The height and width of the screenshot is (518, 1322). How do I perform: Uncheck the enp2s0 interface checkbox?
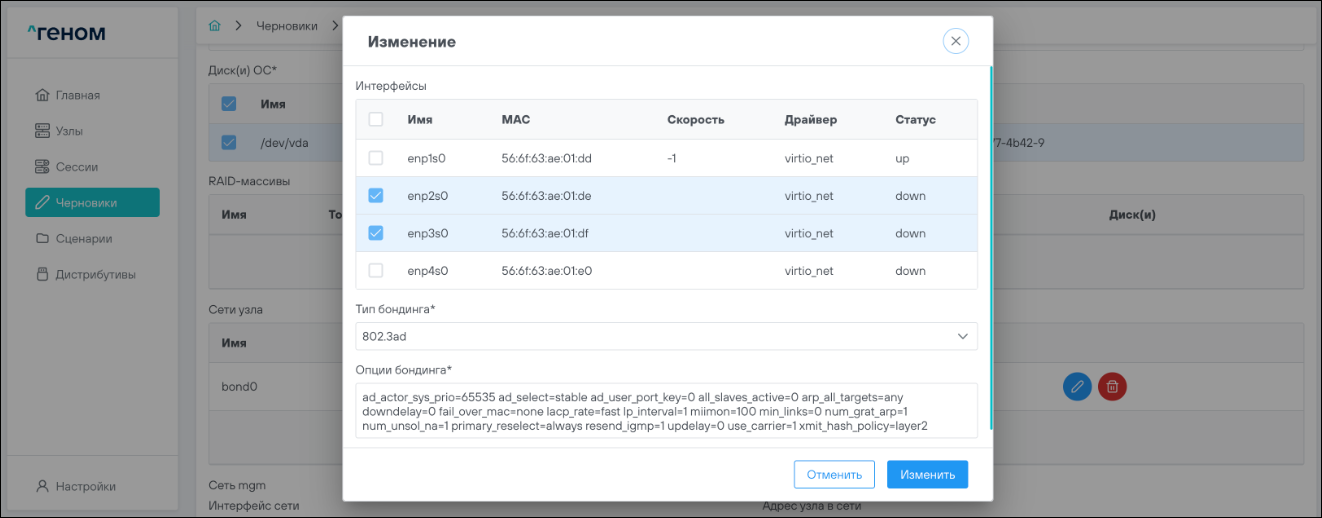coord(376,196)
